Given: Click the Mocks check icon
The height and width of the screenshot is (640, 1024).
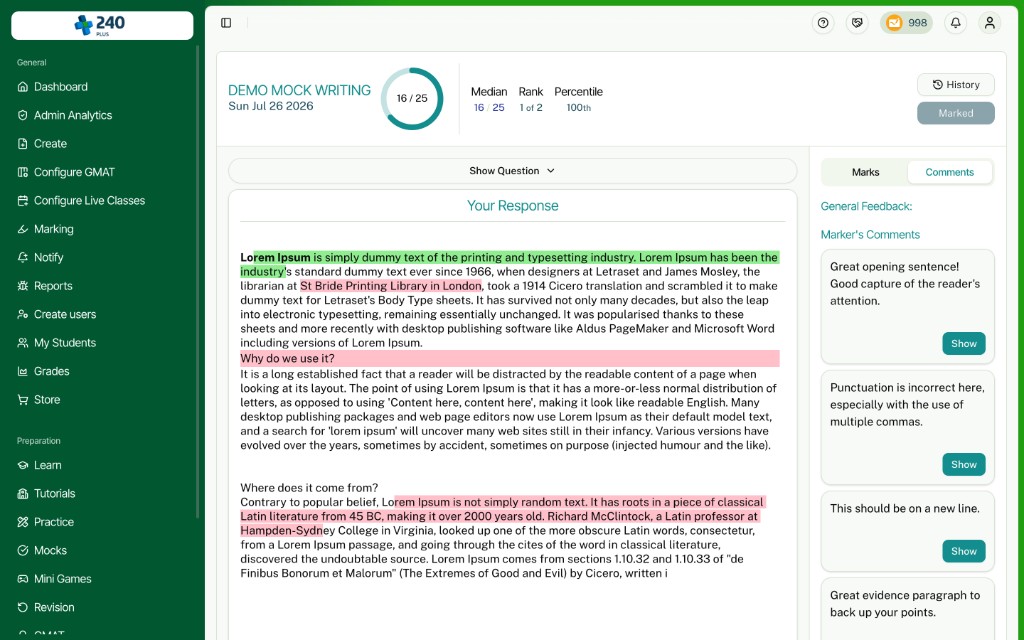Looking at the screenshot, I should coord(23,550).
